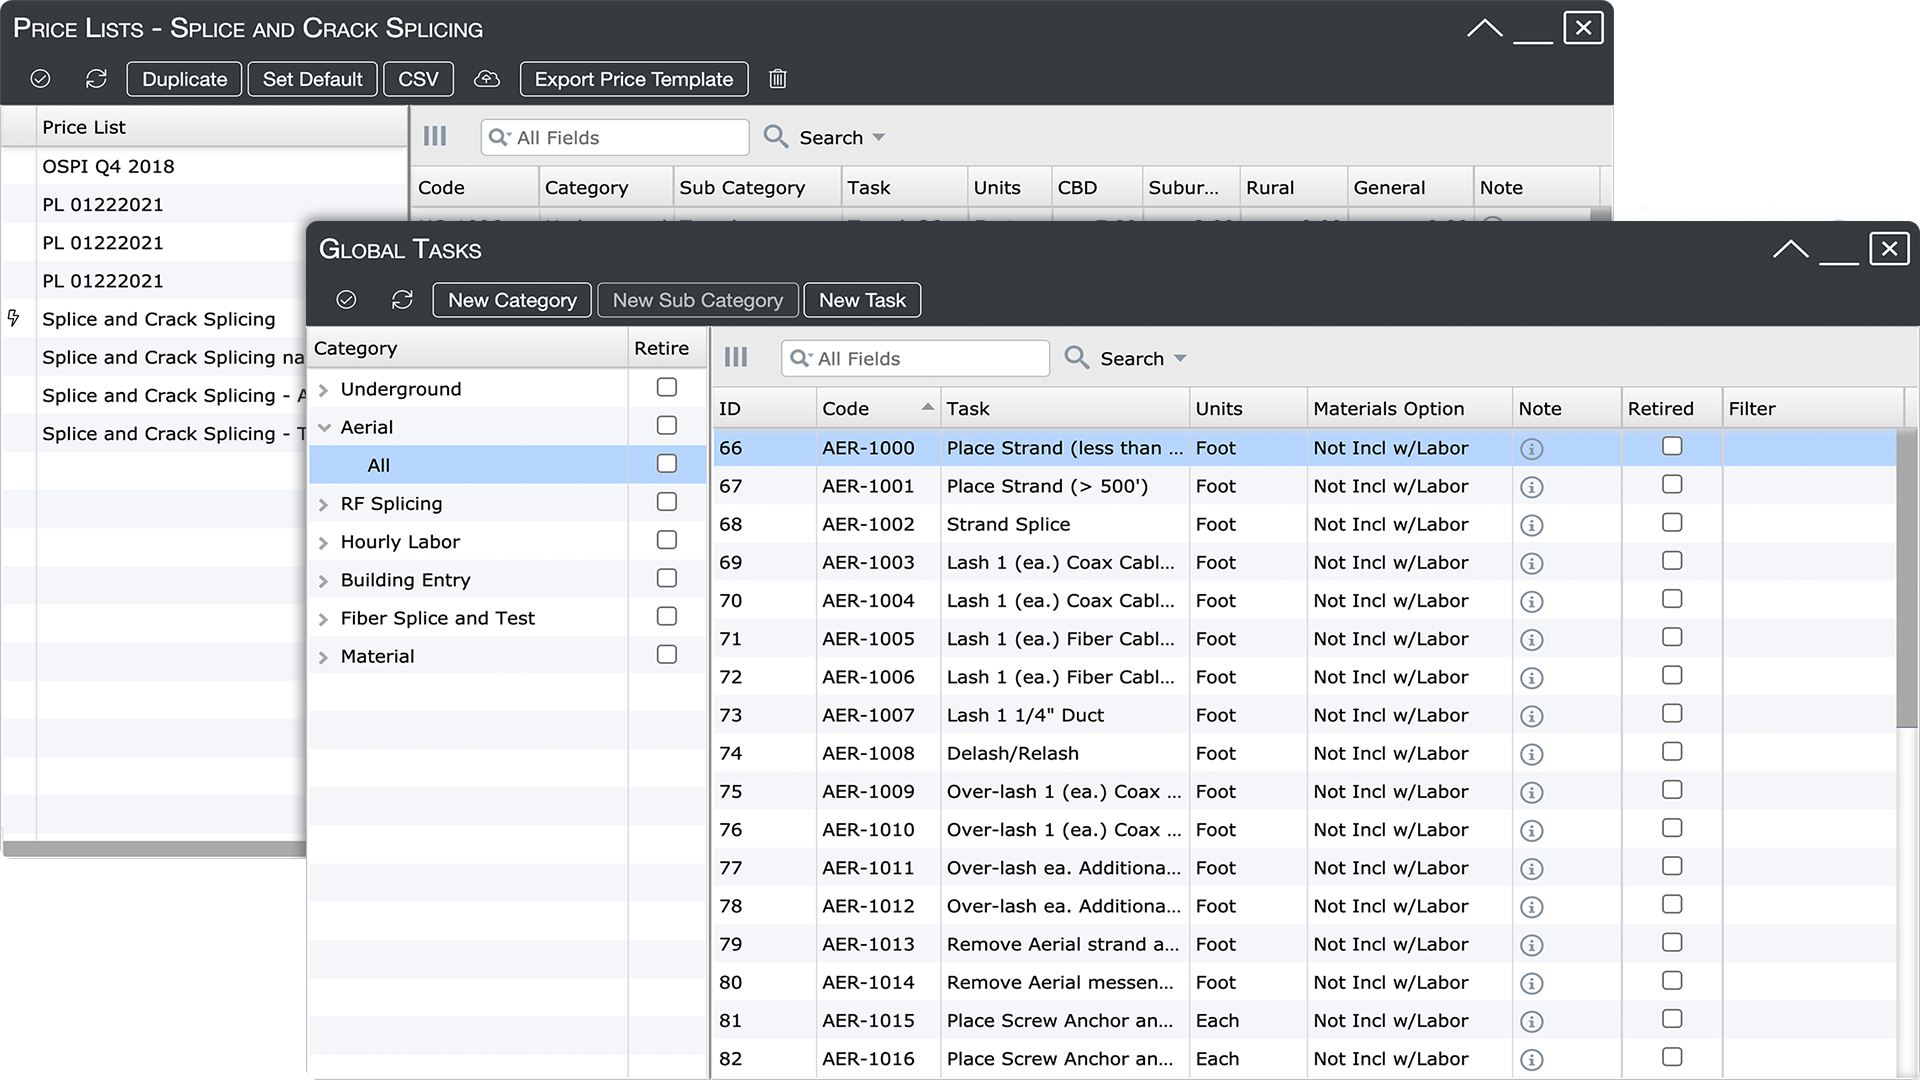The height and width of the screenshot is (1080, 1920).
Task: Focus All Fields search input in Price Lists
Action: coord(615,137)
